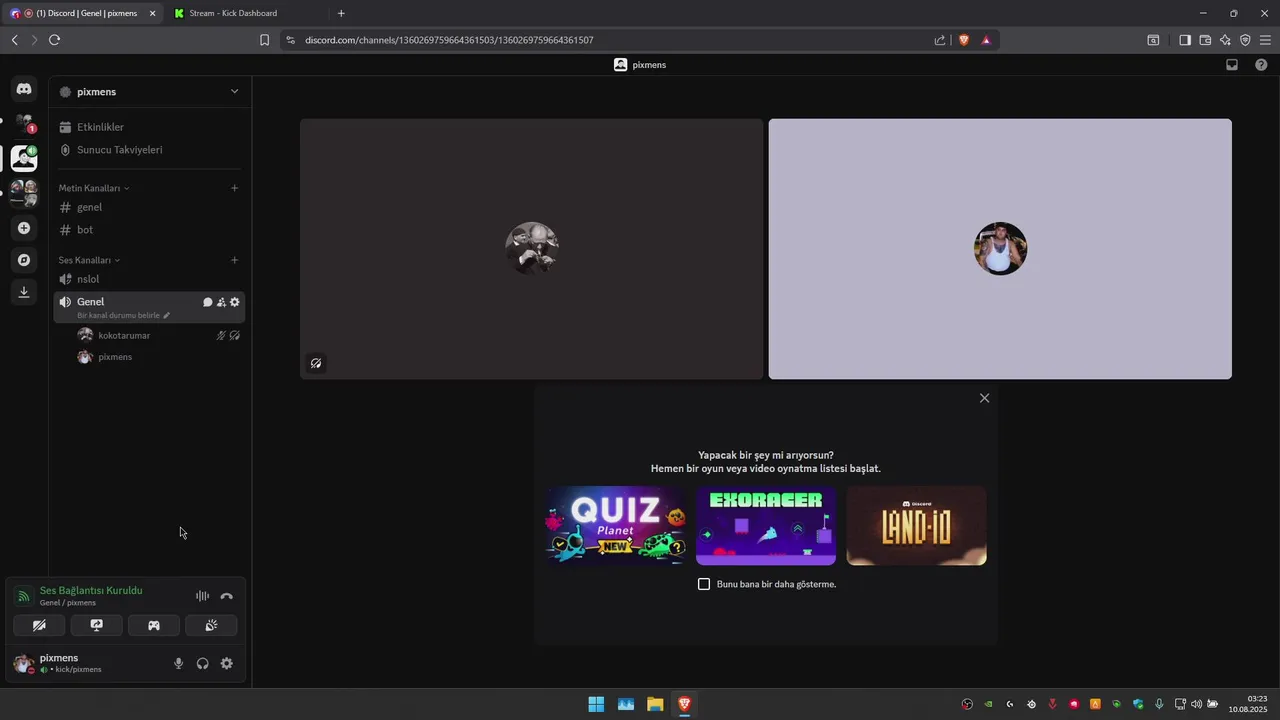Viewport: 1280px width, 720px height.
Task: Reload the page button
Action: [x=54, y=40]
